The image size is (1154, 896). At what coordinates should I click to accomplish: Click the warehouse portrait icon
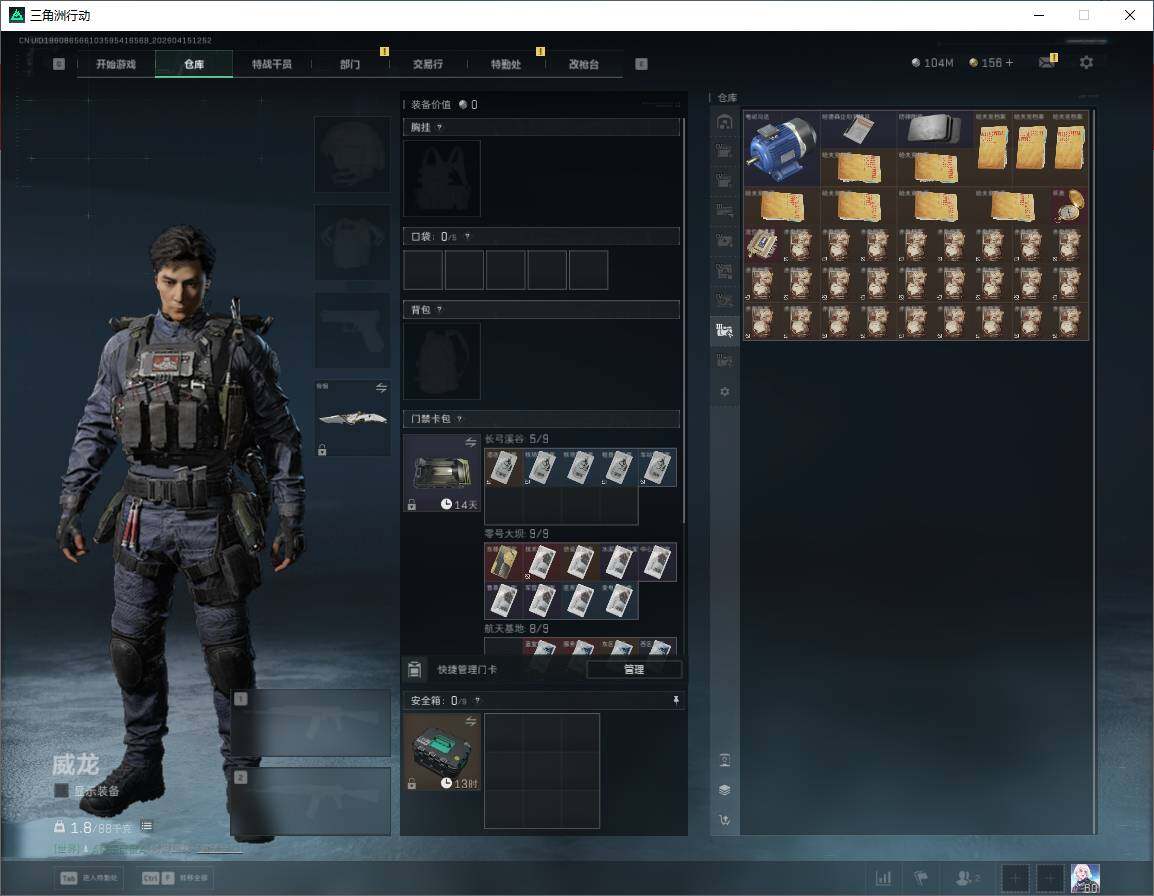[724, 760]
